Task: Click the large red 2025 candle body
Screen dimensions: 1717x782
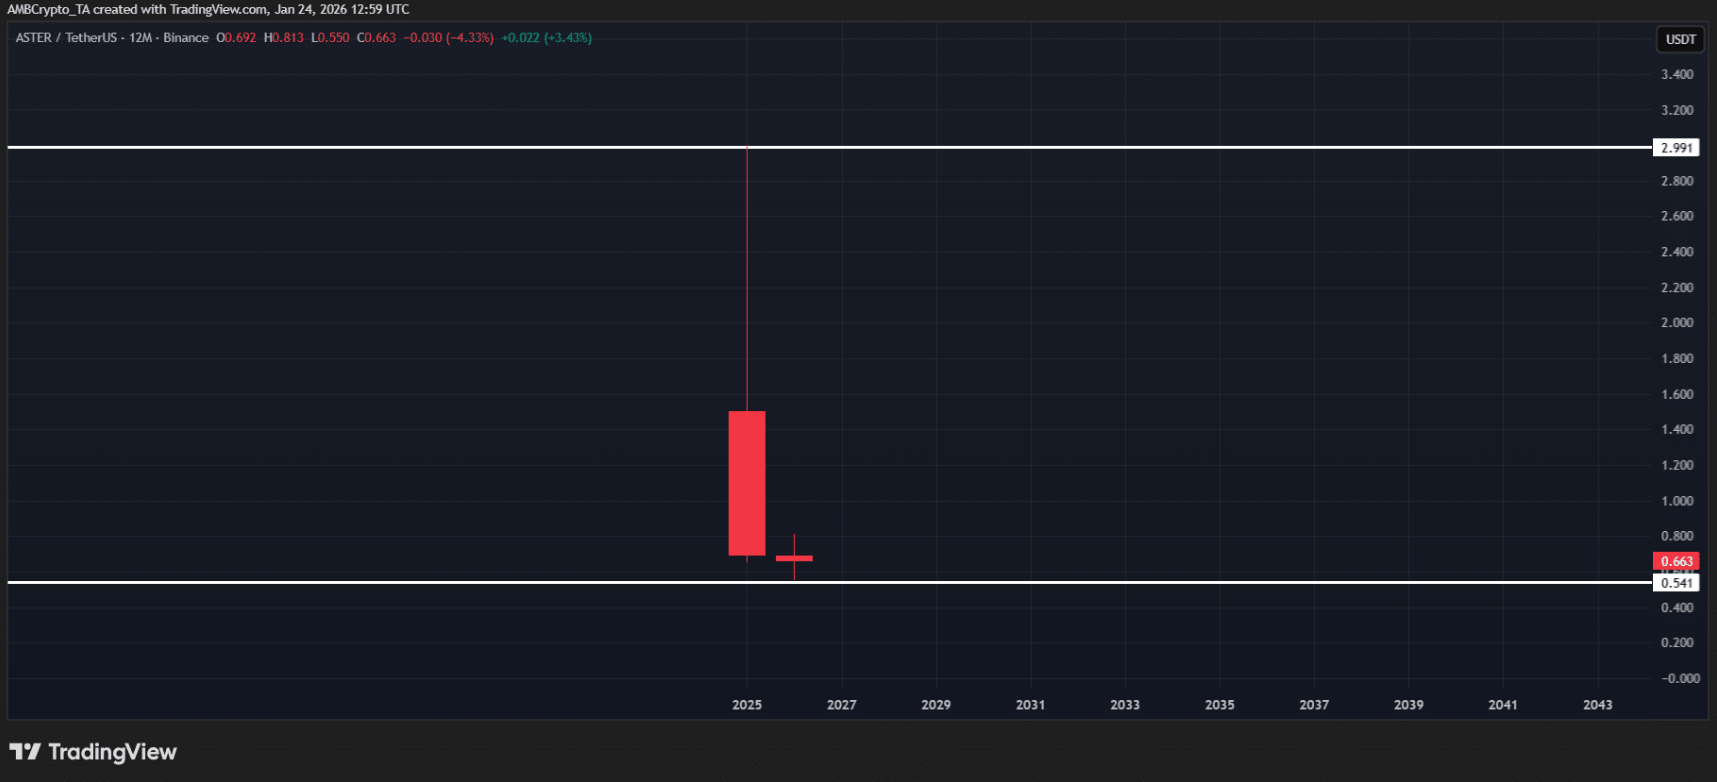Action: (747, 483)
